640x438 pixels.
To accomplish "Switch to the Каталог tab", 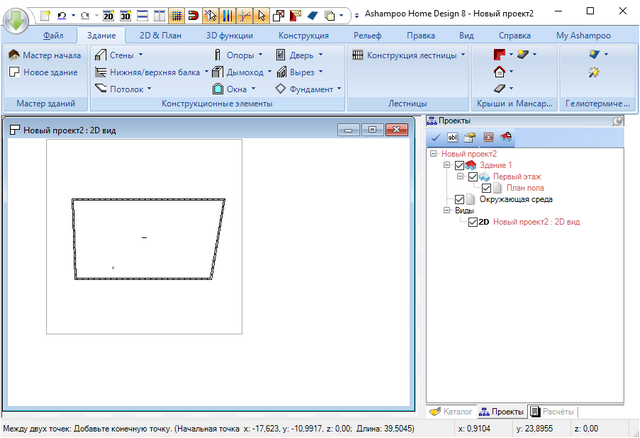I will [449, 411].
